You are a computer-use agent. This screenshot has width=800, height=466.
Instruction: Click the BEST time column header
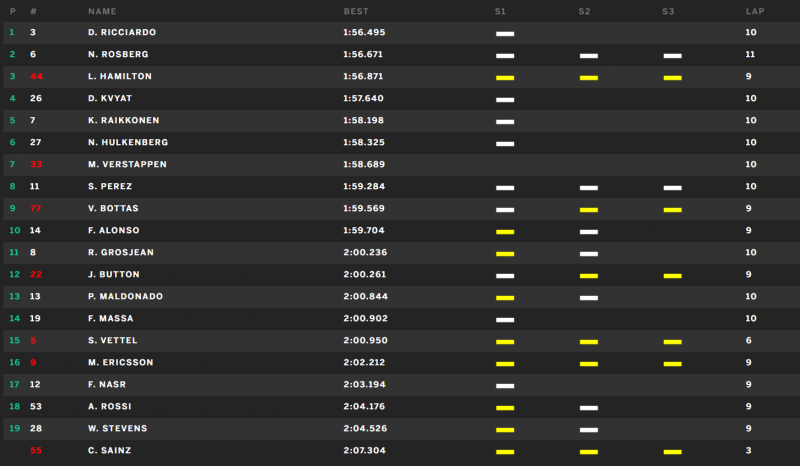pyautogui.click(x=356, y=11)
